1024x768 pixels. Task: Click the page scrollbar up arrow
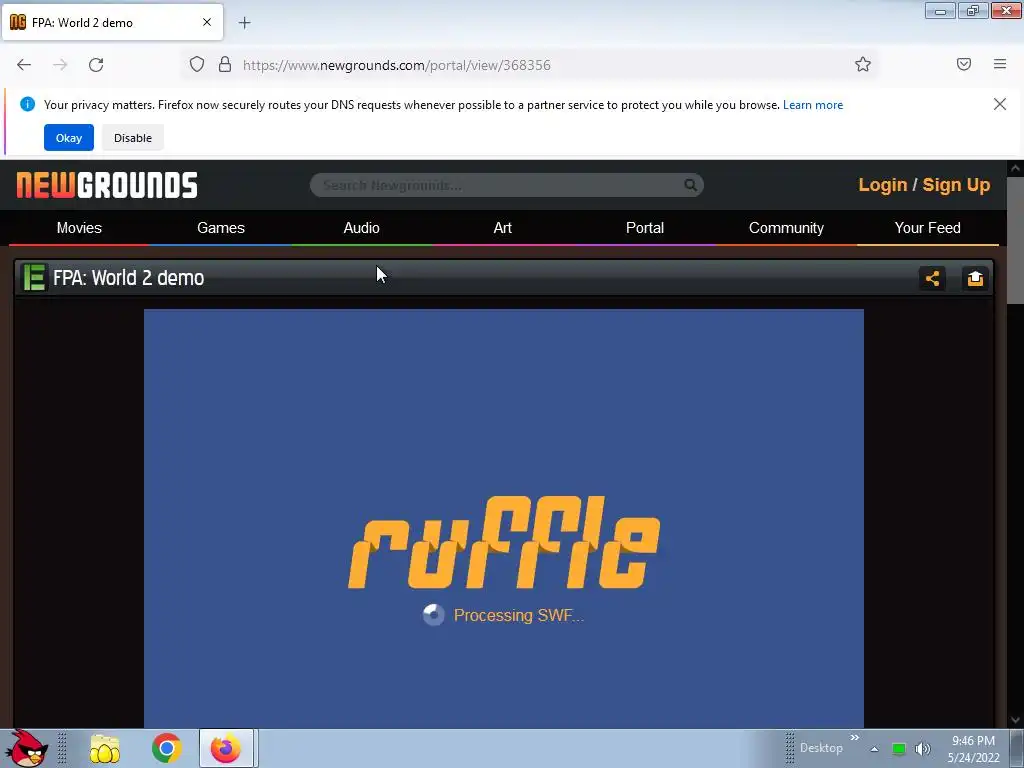(x=1016, y=168)
